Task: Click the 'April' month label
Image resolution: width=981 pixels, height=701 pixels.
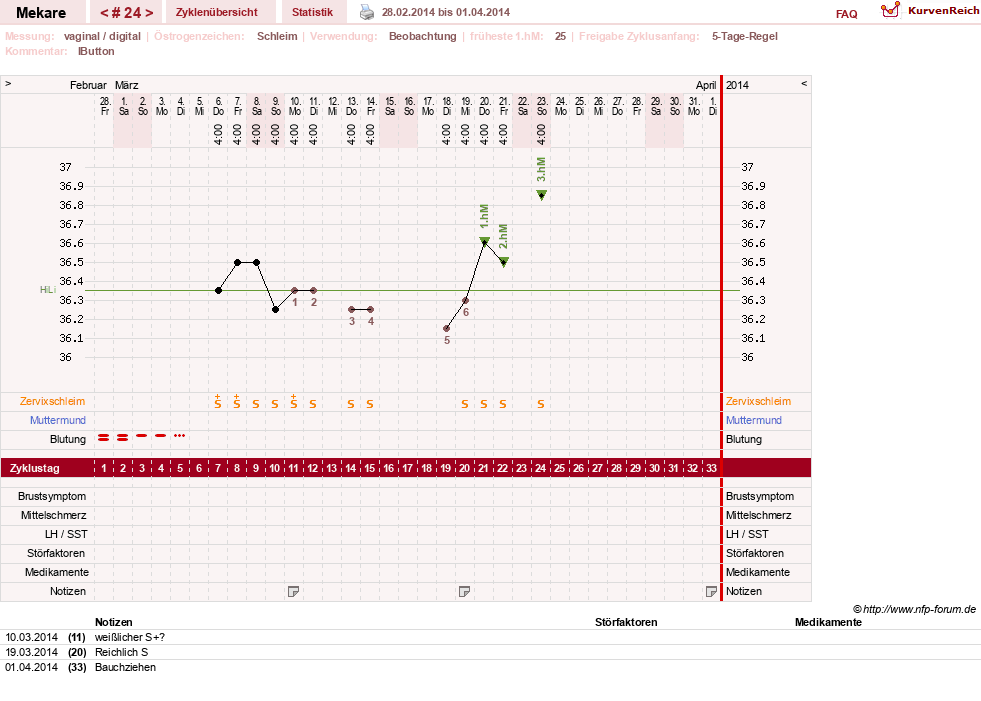Action: 706,85
